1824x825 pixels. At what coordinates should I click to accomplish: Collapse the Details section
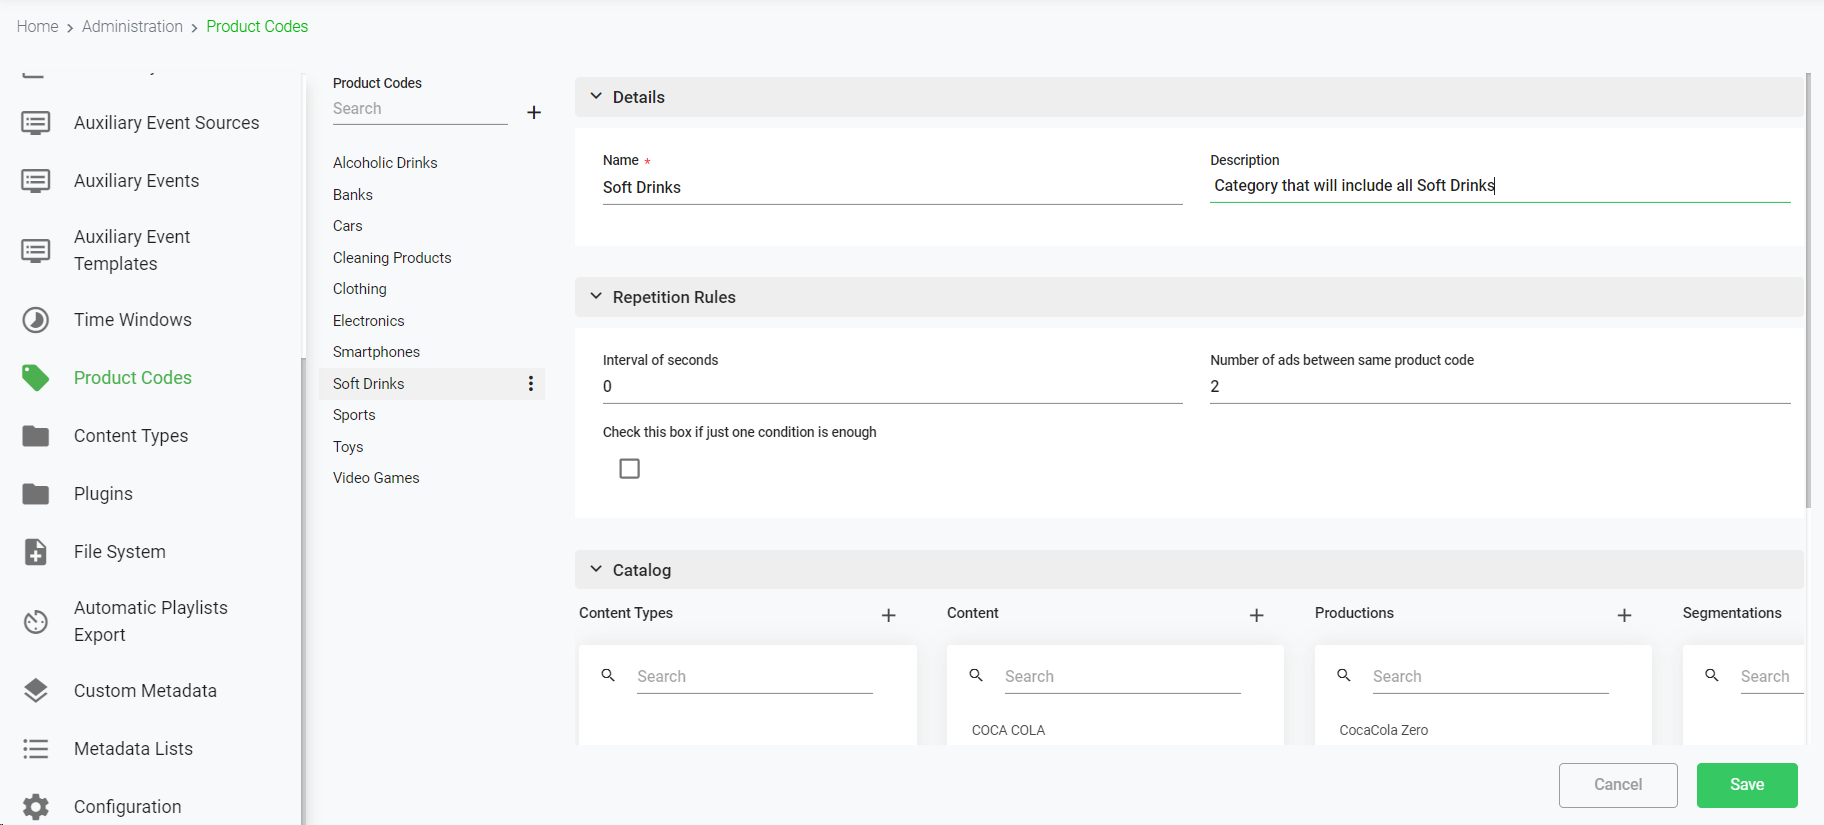point(596,97)
